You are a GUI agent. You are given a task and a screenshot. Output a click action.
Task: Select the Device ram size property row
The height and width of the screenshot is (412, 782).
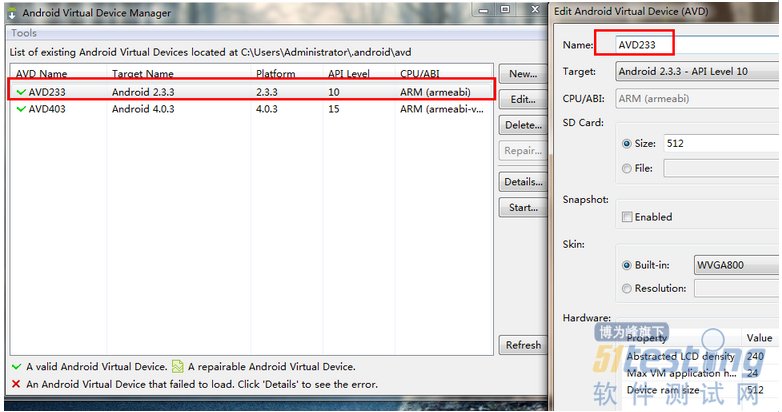point(700,390)
